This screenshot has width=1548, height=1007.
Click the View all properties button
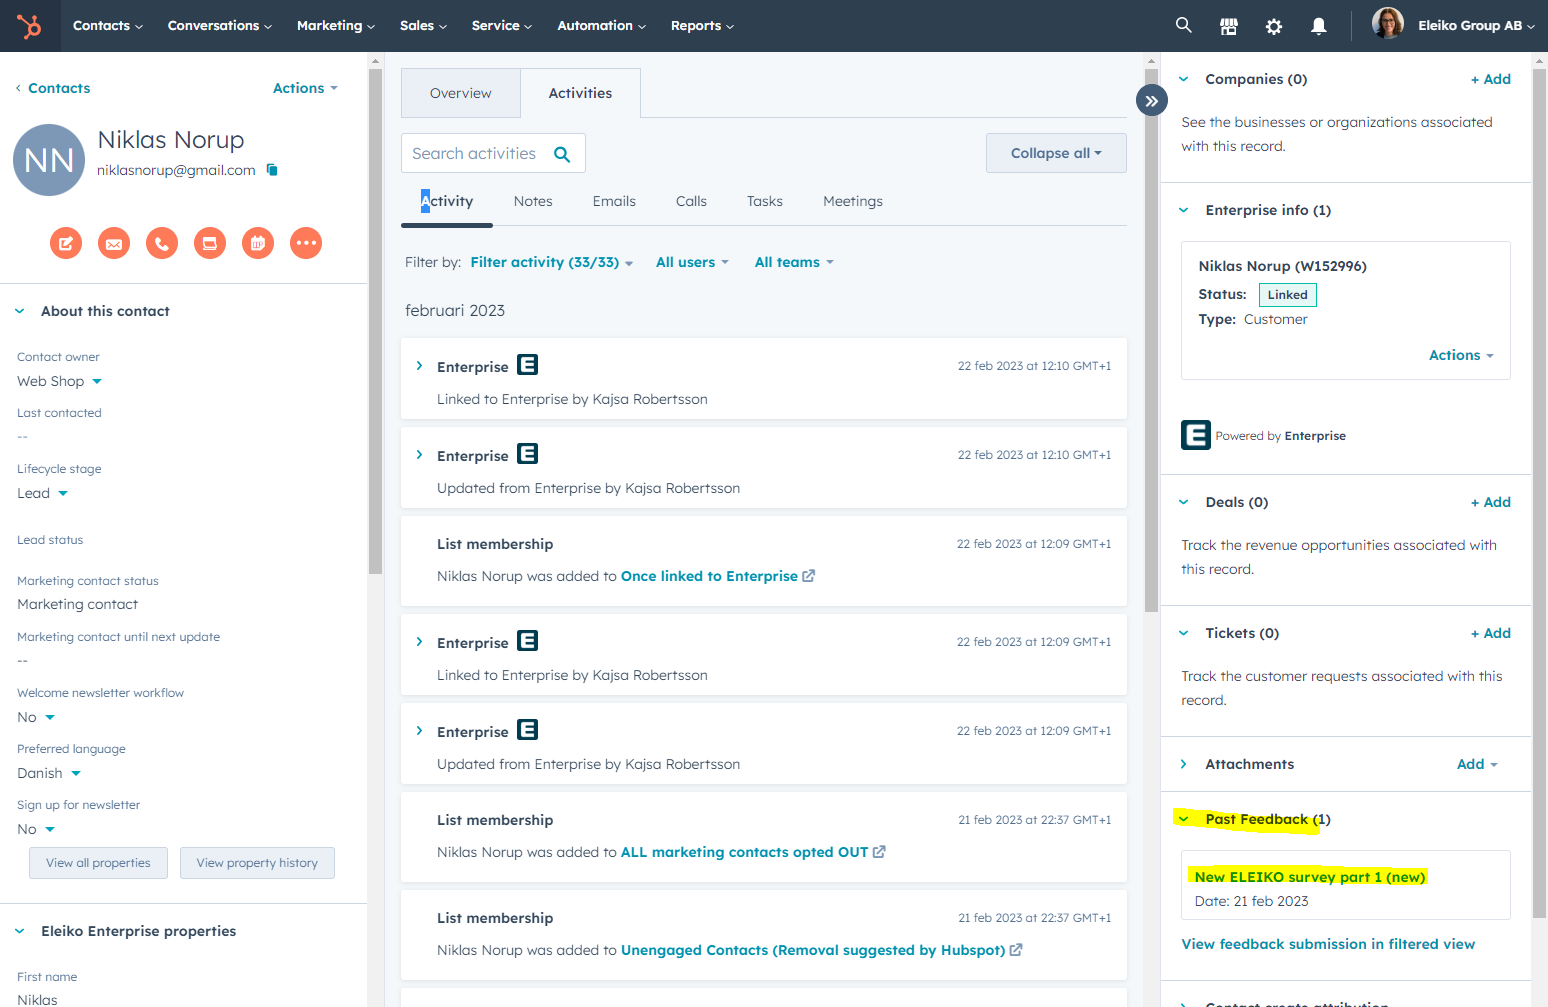tap(98, 863)
